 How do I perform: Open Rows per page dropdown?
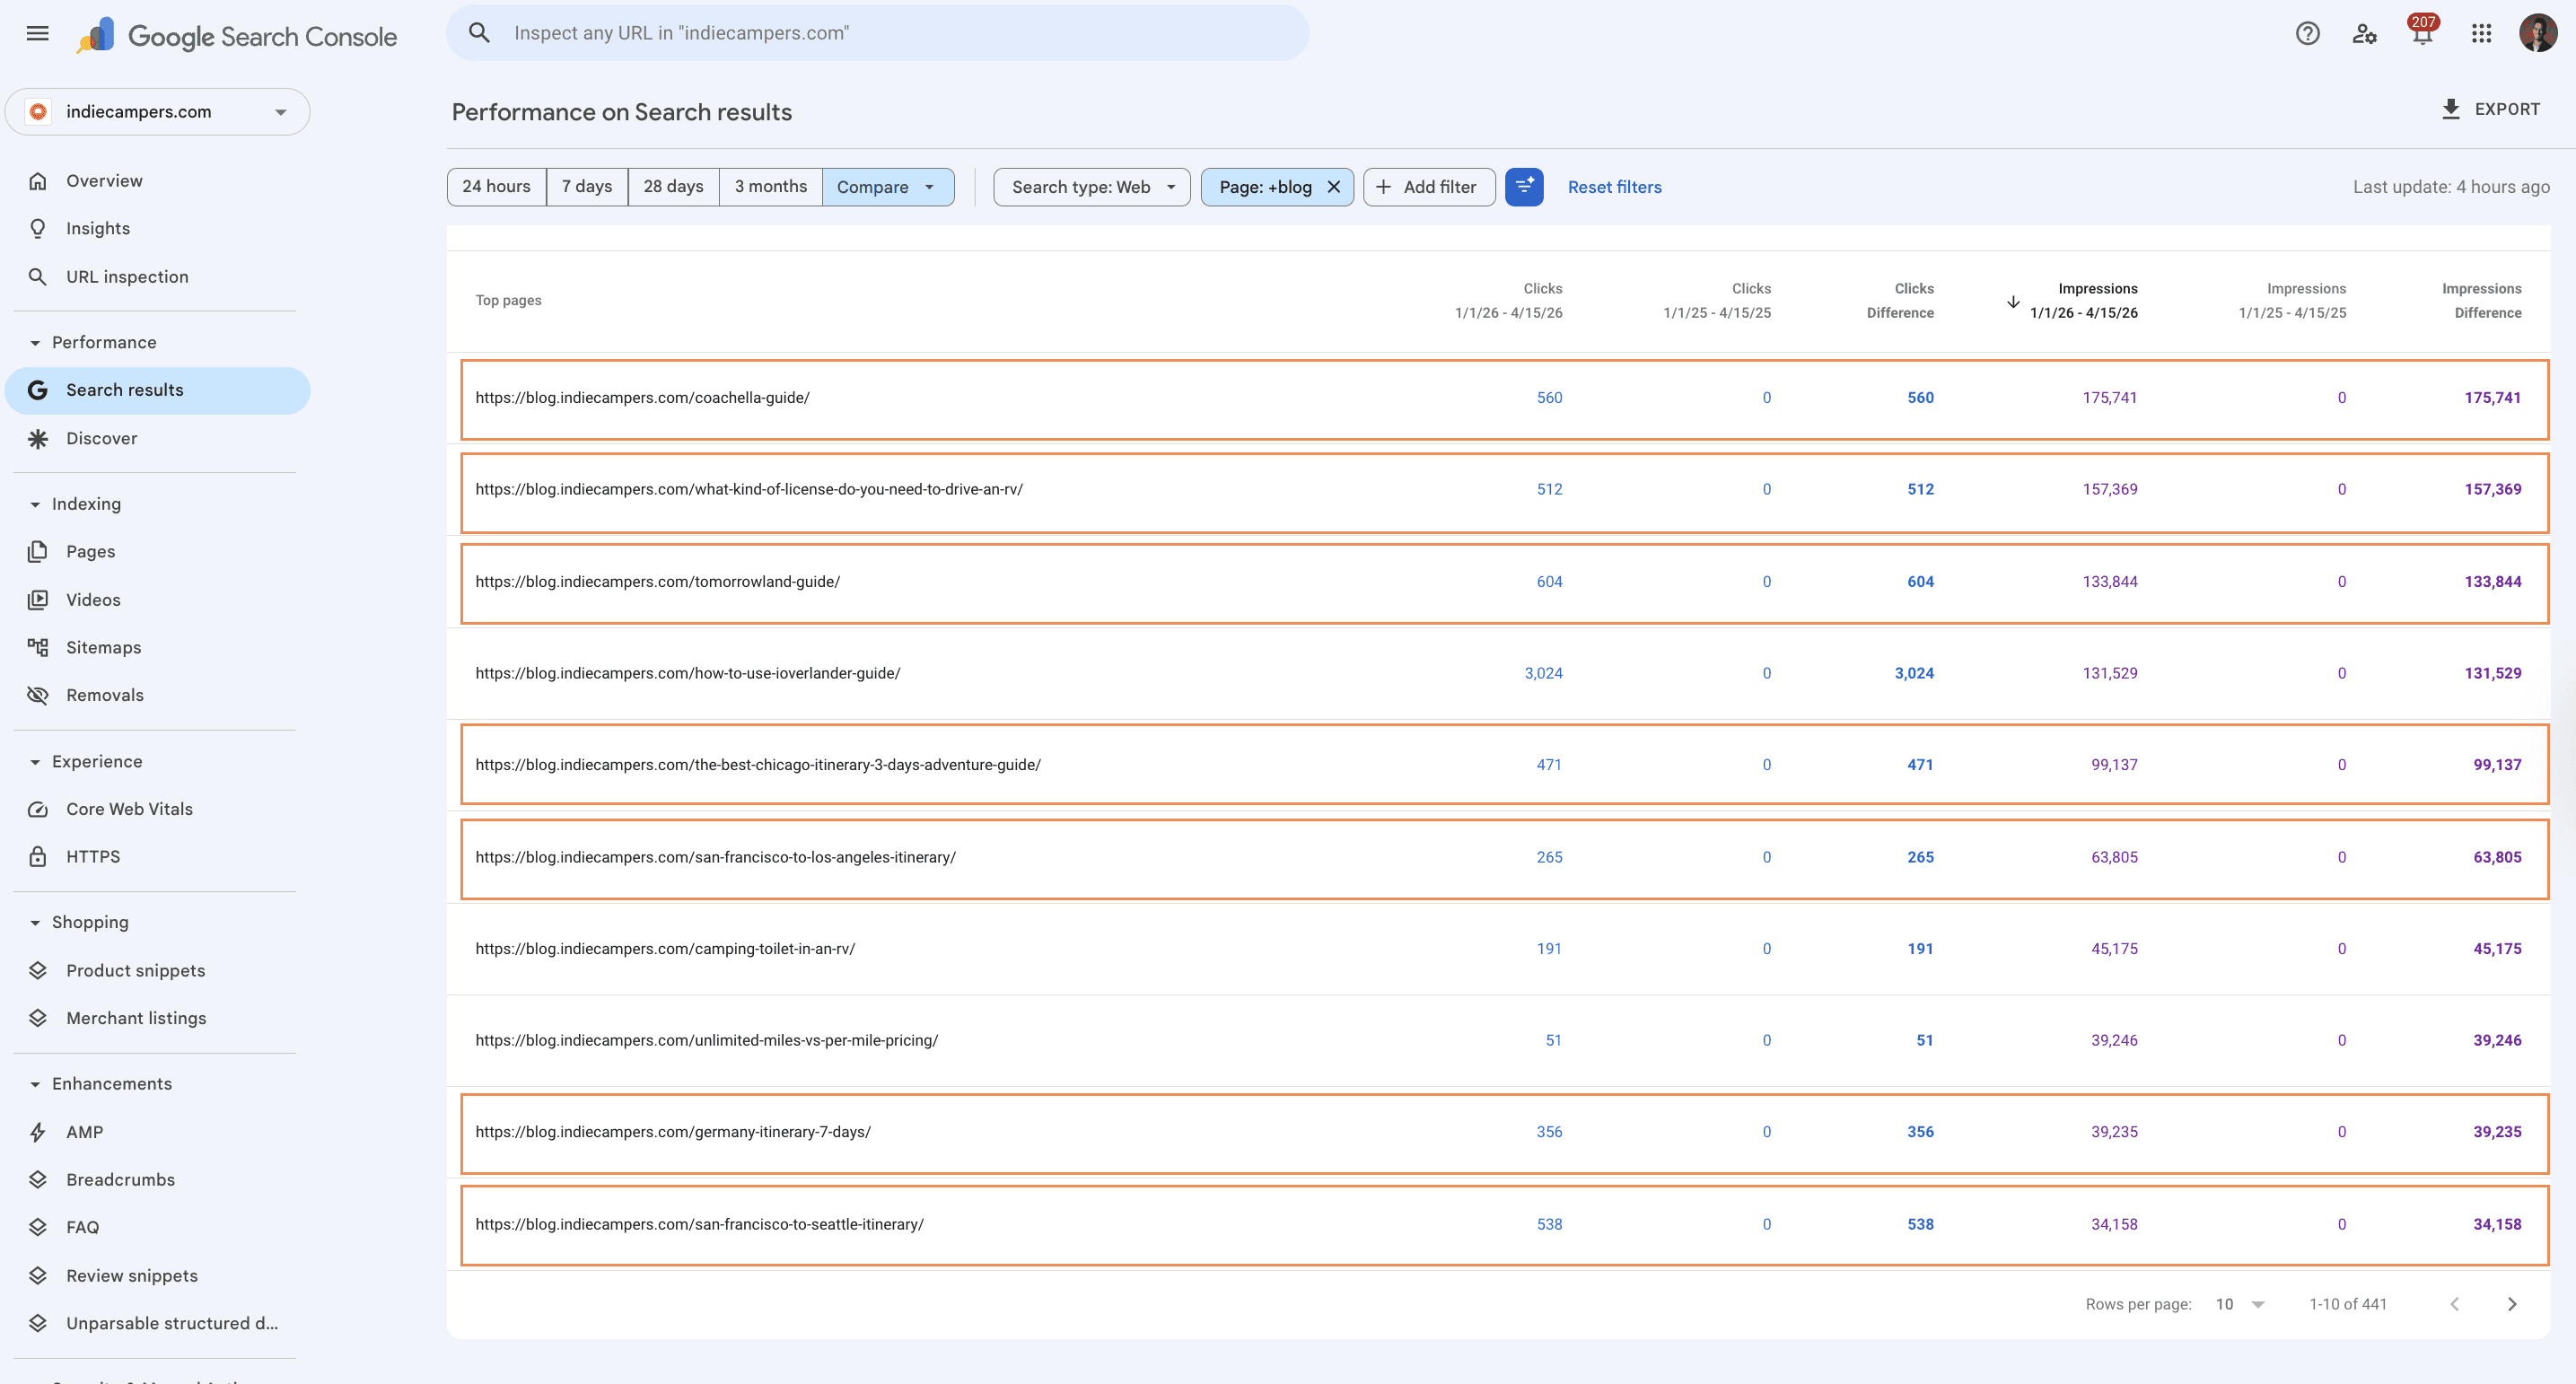click(2239, 1304)
